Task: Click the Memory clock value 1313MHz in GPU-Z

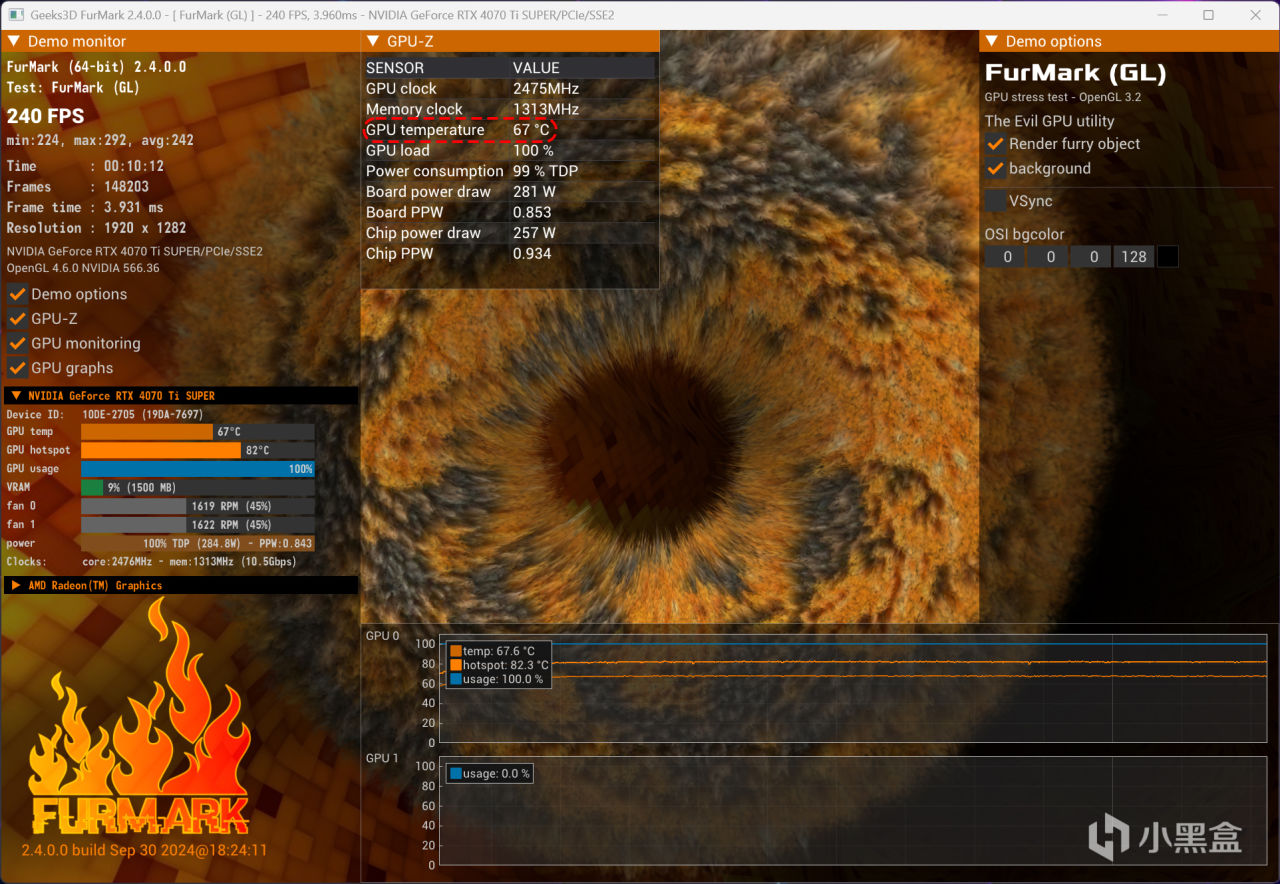Action: coord(546,109)
